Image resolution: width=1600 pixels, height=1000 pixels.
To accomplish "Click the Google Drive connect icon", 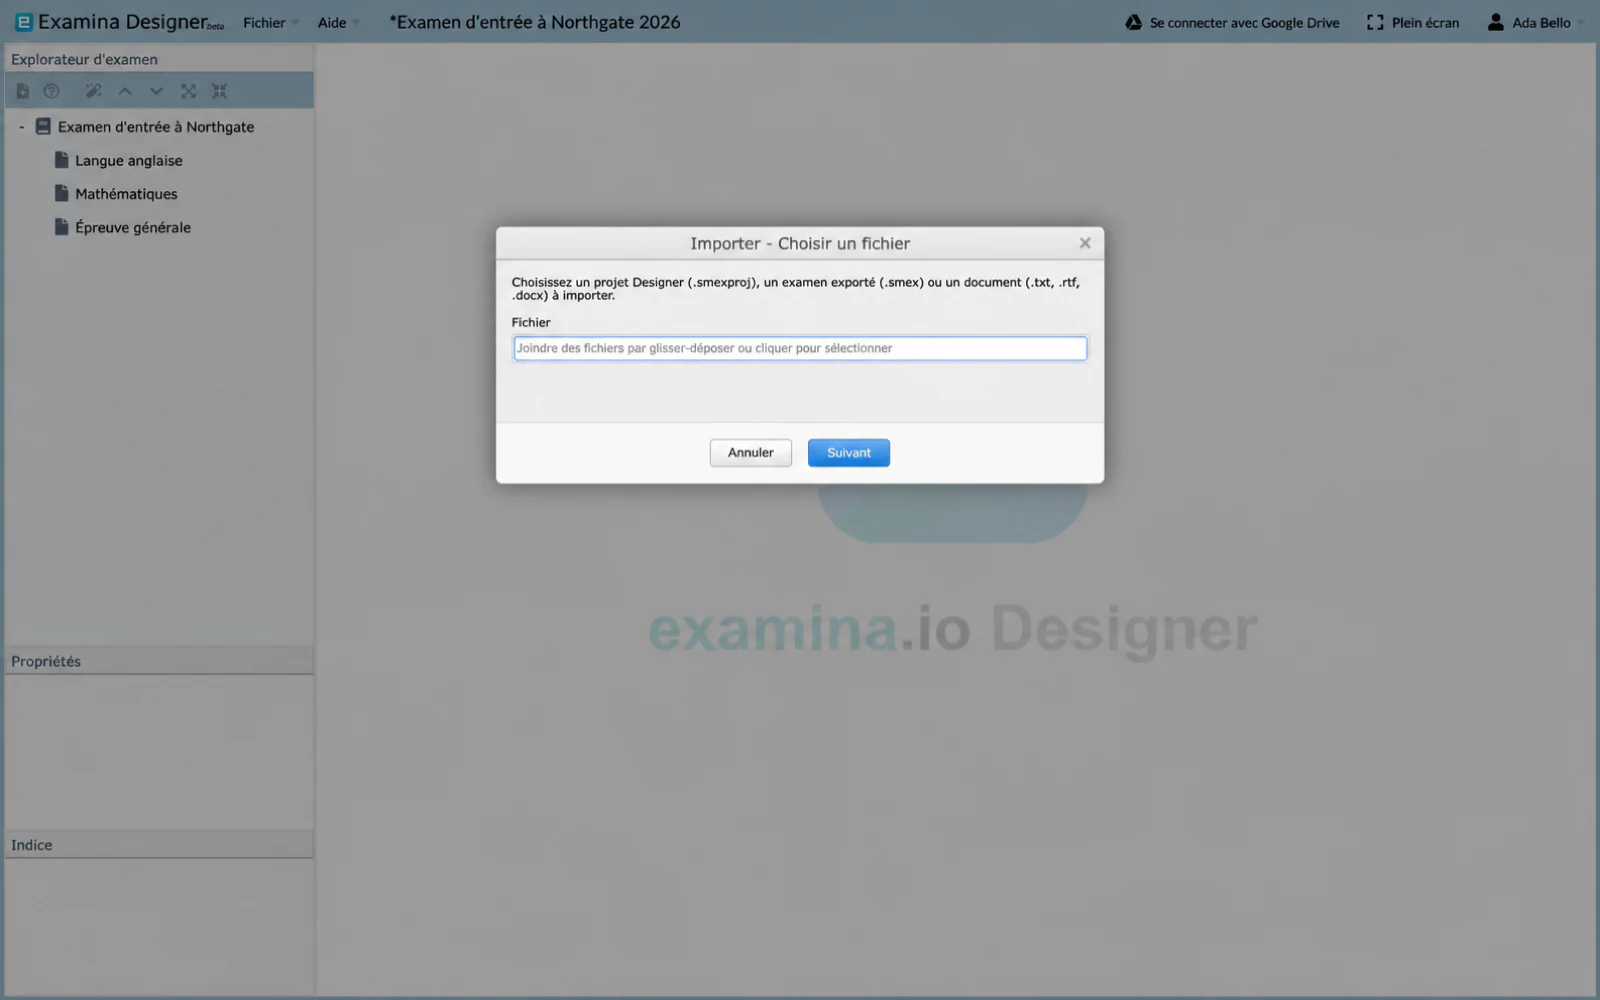I will (x=1133, y=22).
